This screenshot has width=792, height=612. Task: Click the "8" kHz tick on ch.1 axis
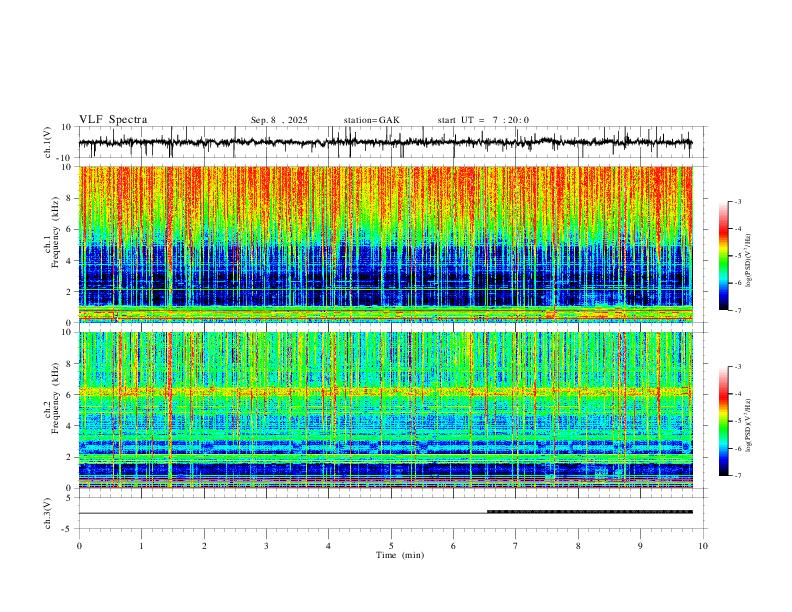tap(70, 198)
